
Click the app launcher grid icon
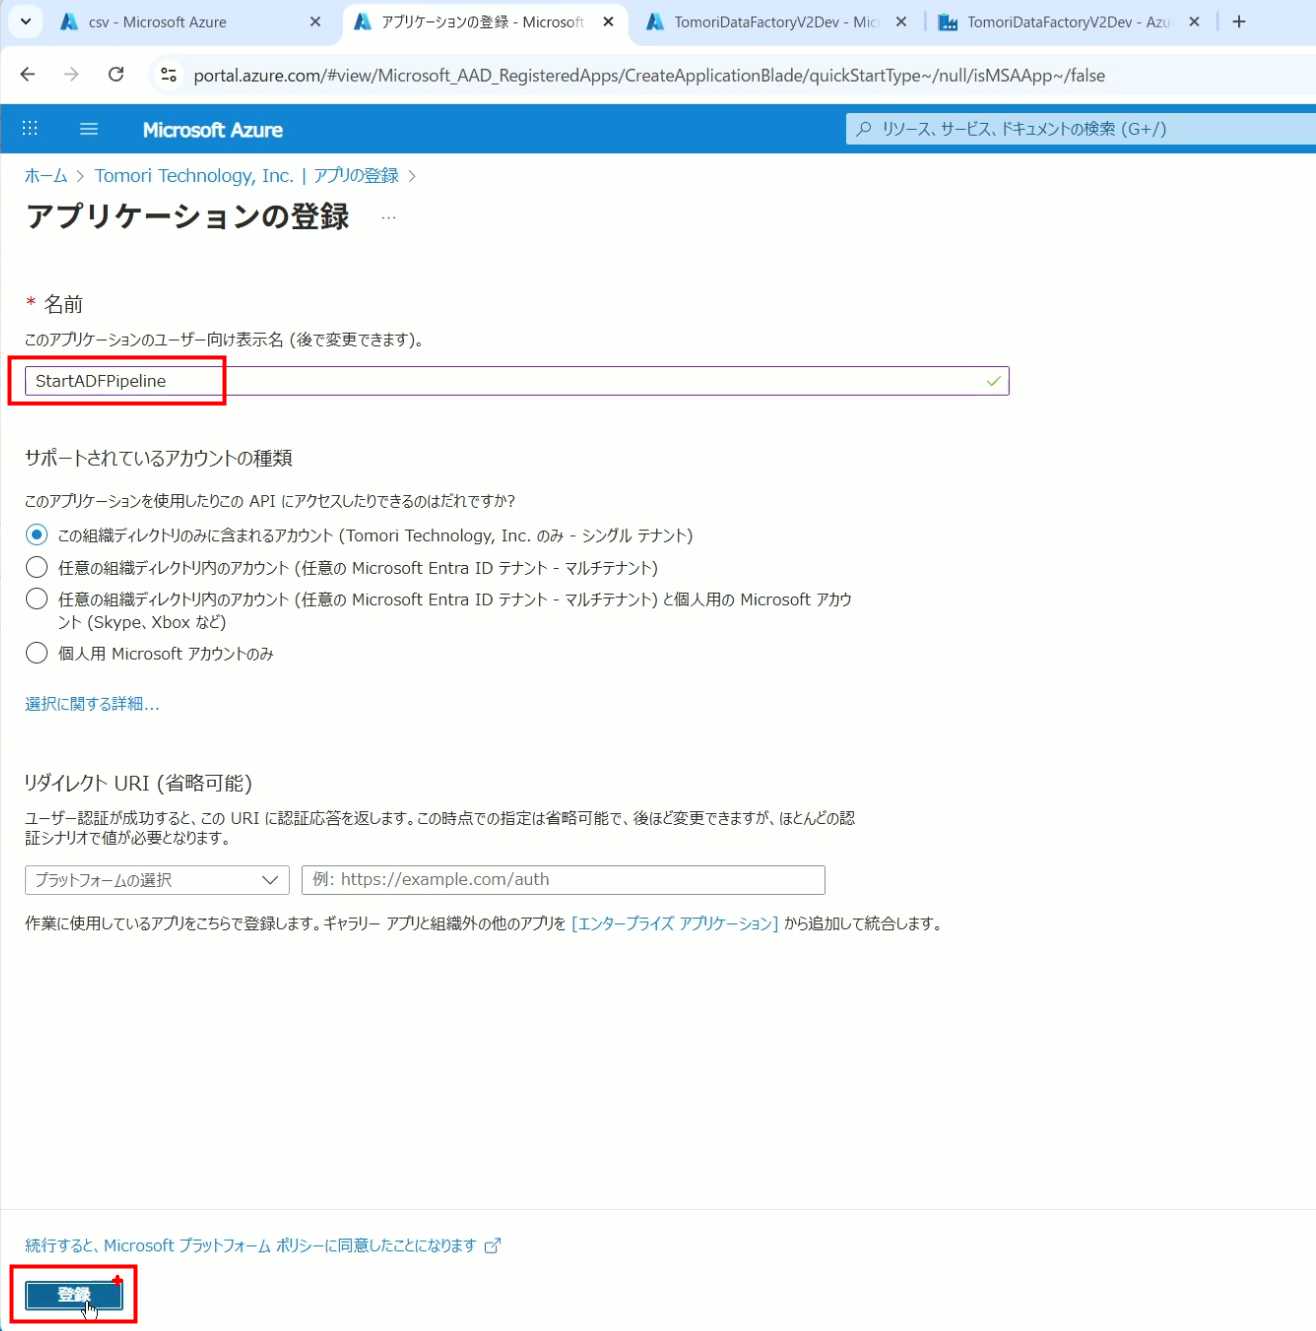coord(30,129)
